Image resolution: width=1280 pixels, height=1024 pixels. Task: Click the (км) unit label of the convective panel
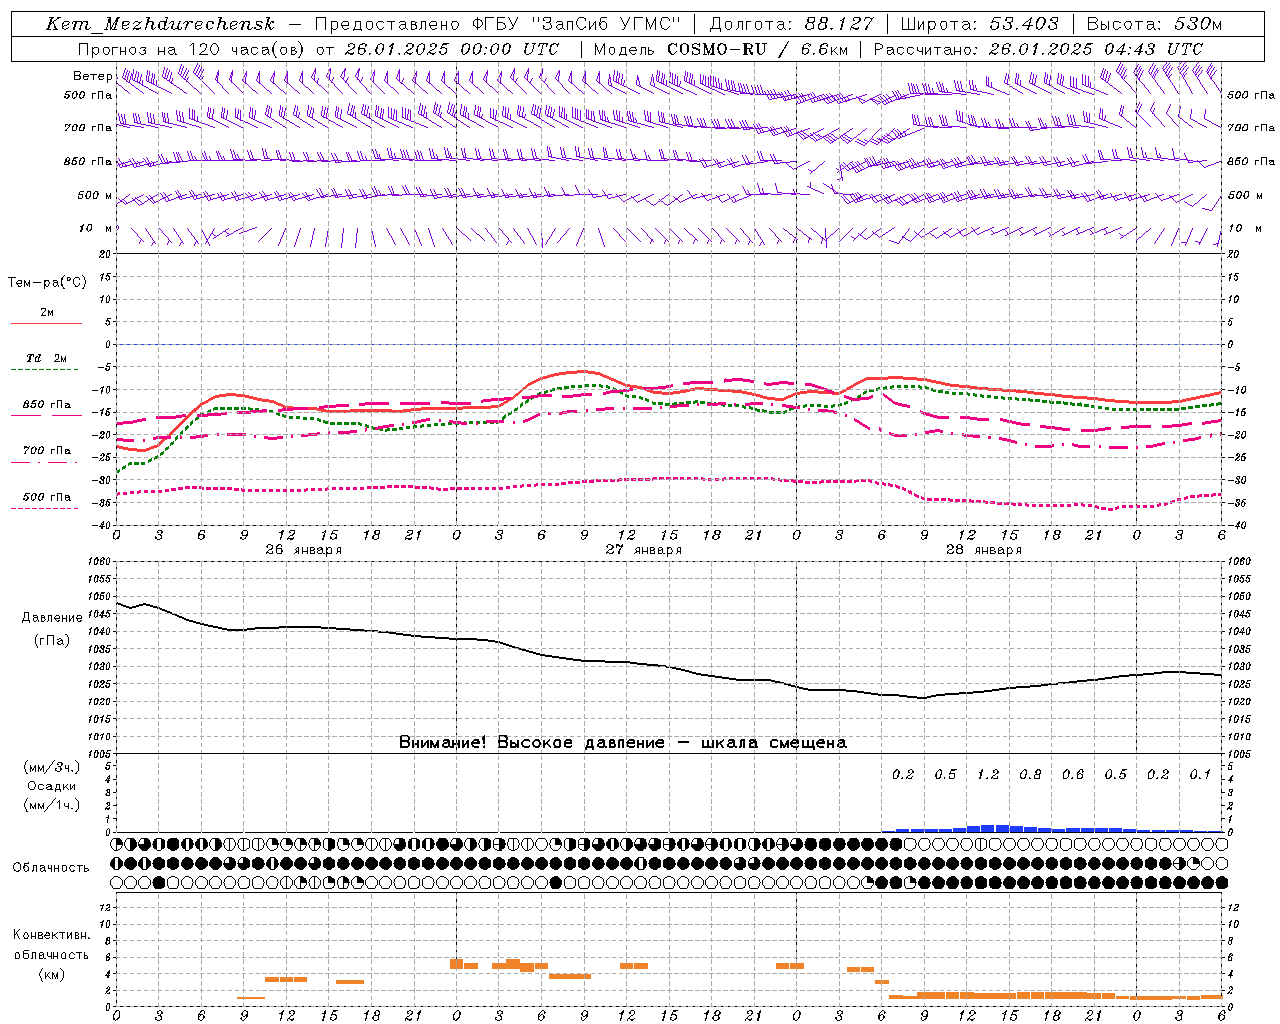click(51, 974)
